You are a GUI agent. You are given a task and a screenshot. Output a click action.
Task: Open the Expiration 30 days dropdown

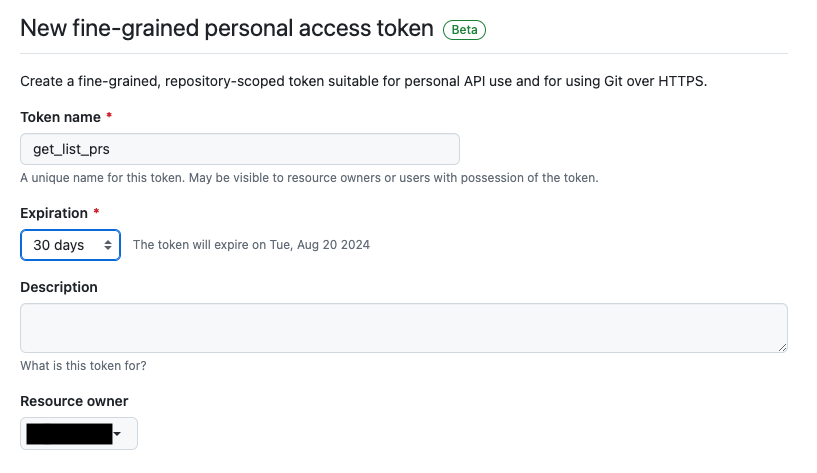(70, 245)
